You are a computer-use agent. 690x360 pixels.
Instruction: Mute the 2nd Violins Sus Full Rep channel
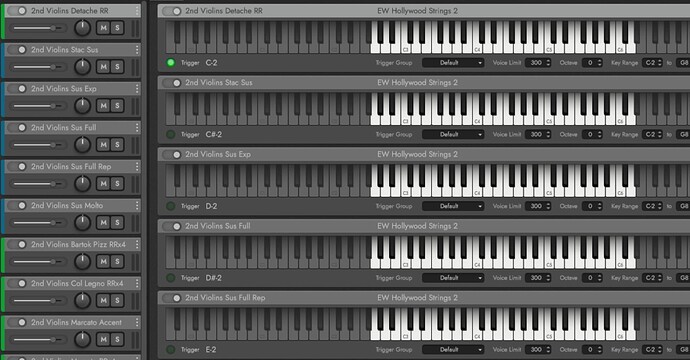coord(103,184)
